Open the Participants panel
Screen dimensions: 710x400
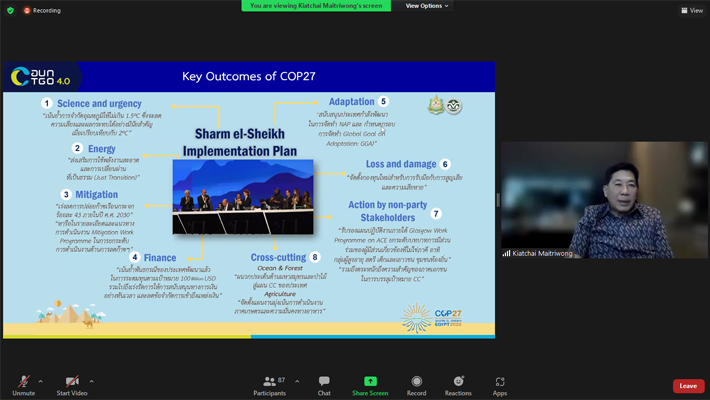(x=270, y=386)
